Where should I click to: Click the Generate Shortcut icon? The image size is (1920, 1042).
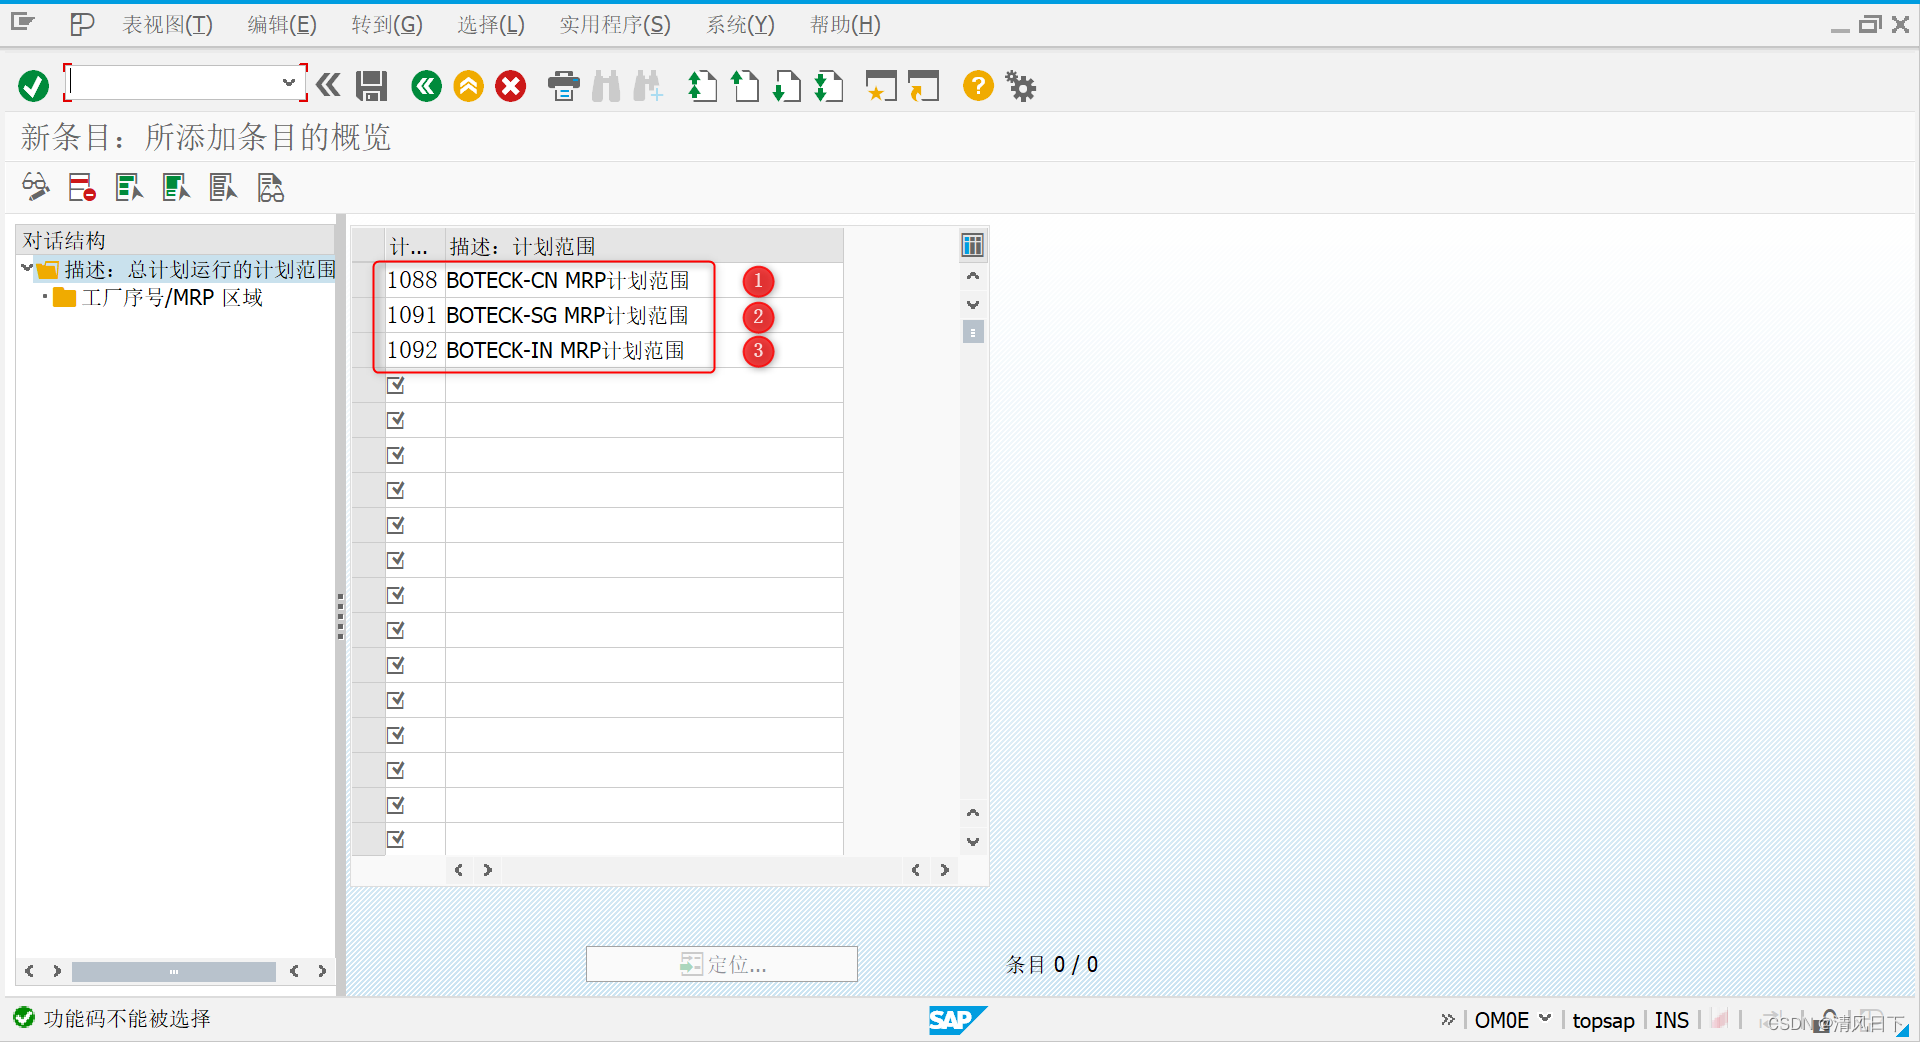point(924,86)
